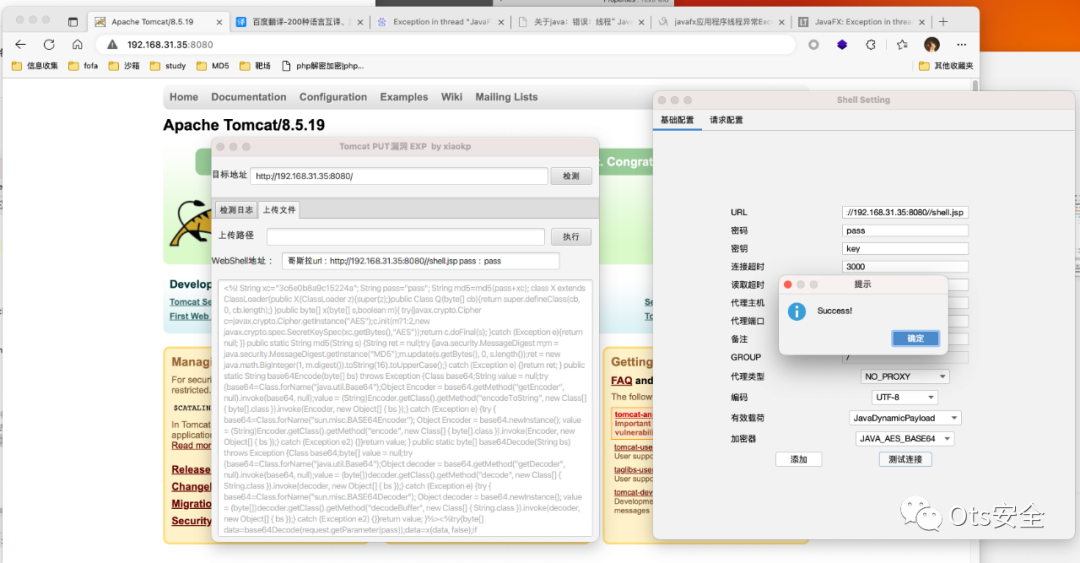
Task: Open the Tomcat Configuration menu link
Action: tap(333, 97)
